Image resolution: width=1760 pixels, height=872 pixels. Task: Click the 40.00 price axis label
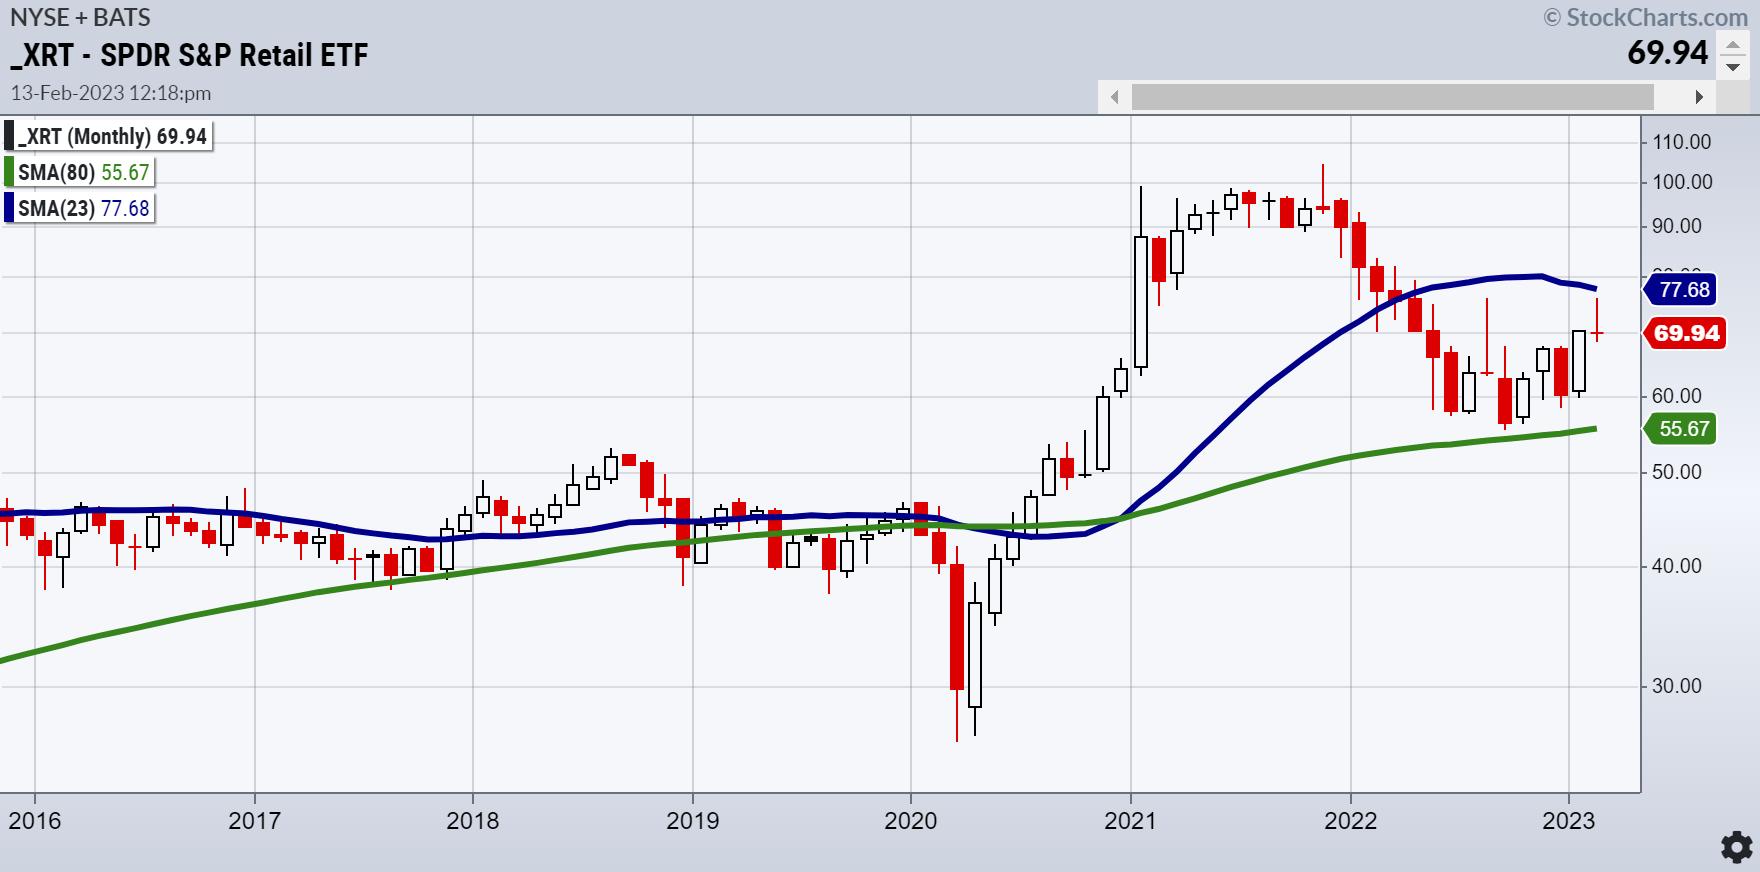click(1678, 567)
